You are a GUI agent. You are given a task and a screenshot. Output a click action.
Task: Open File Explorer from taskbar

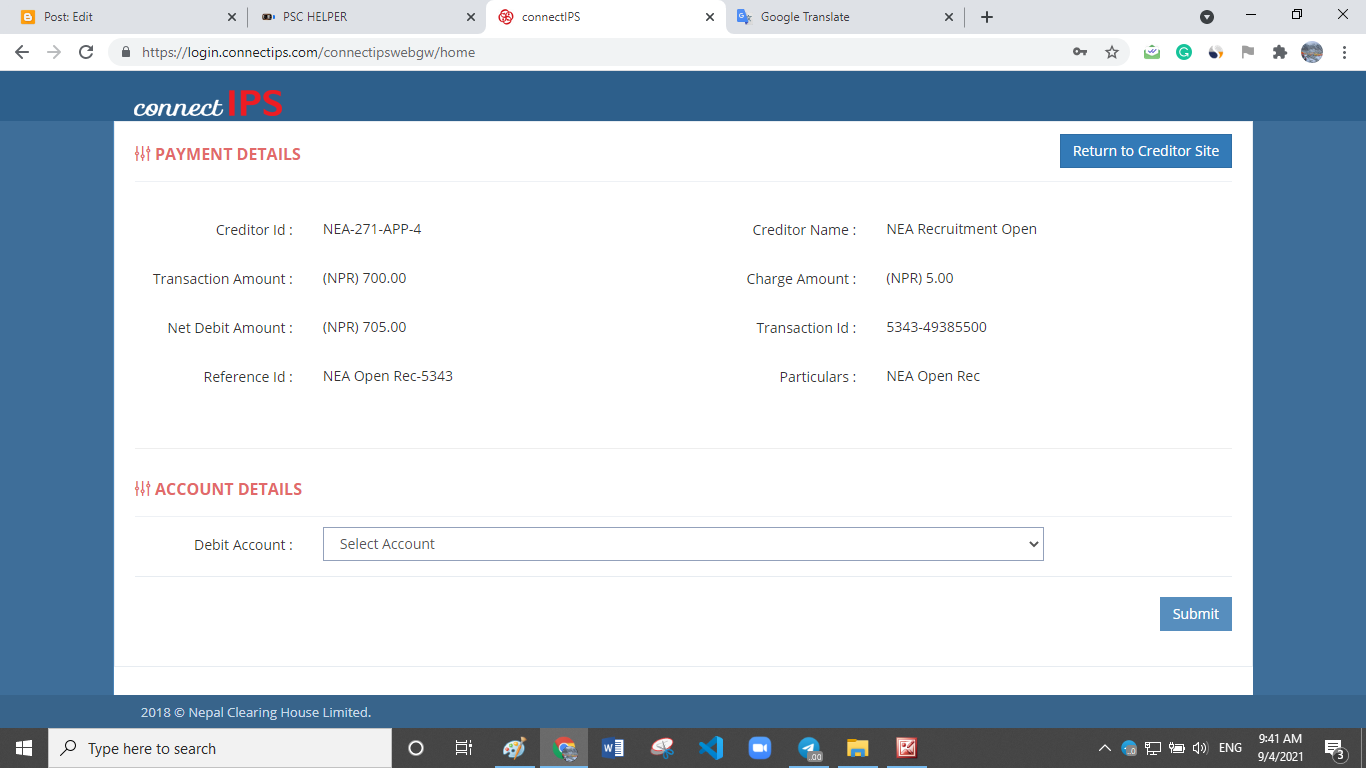(858, 748)
